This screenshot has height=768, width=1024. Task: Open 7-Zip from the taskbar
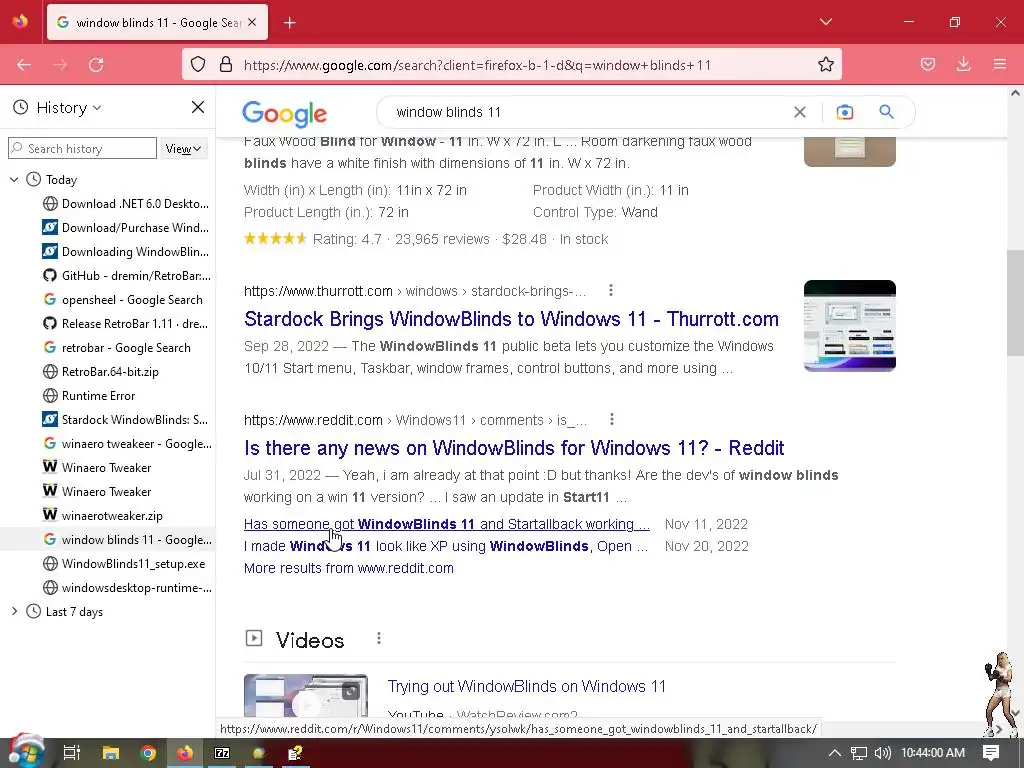222,753
